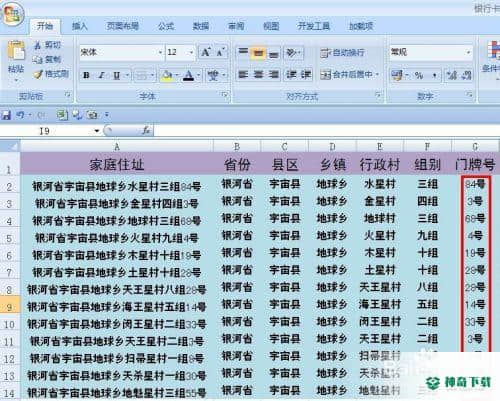Apply percent style with the % icon
The image size is (500, 401).
tap(419, 75)
